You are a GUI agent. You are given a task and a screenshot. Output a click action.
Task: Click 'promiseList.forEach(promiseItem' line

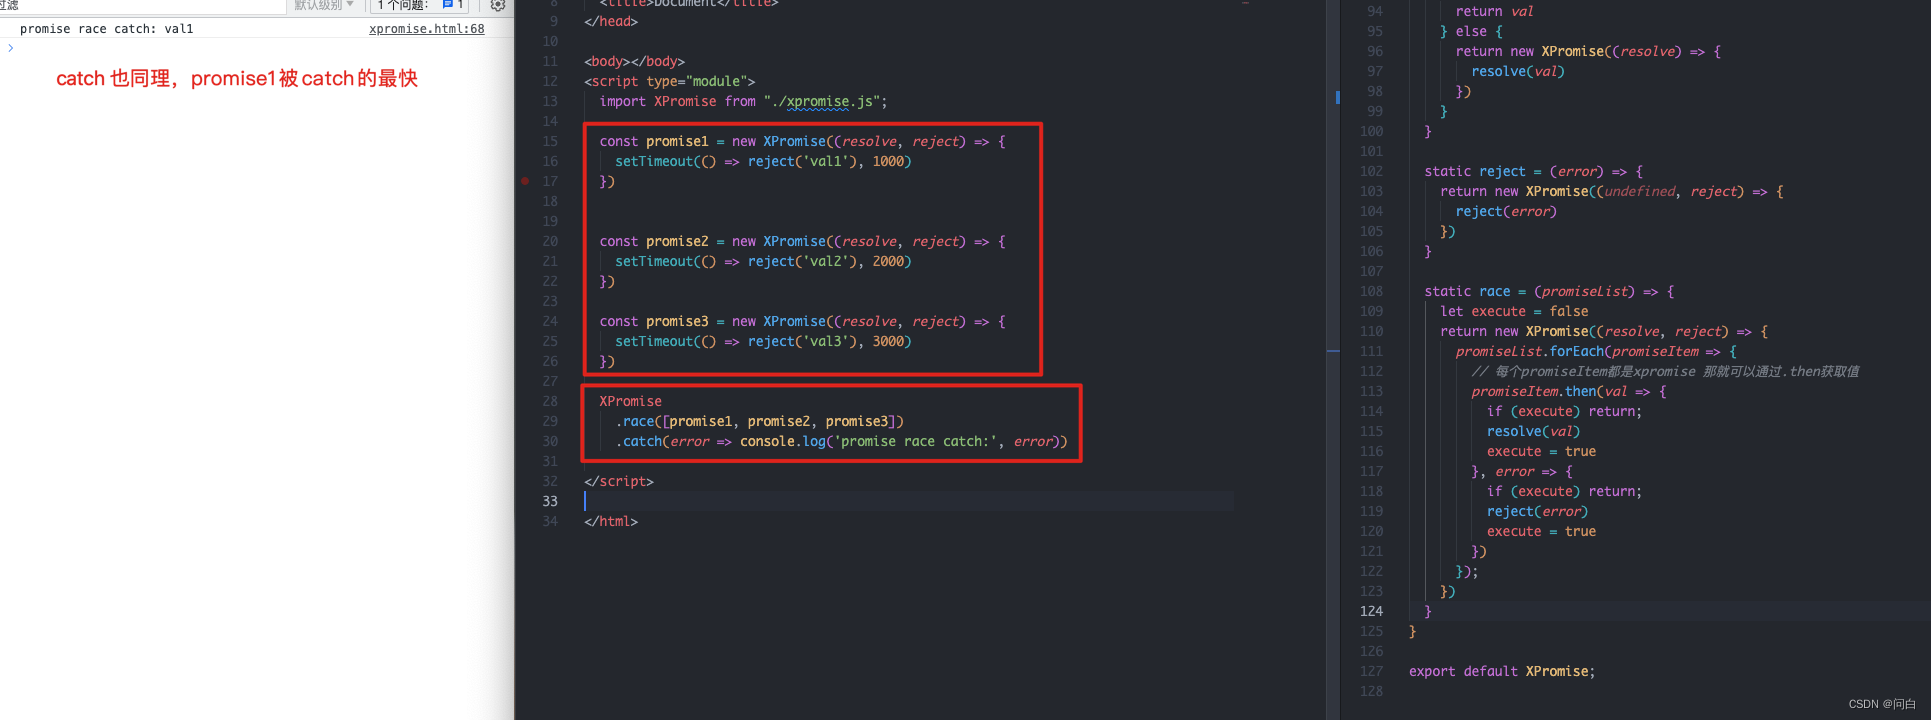pyautogui.click(x=1596, y=351)
